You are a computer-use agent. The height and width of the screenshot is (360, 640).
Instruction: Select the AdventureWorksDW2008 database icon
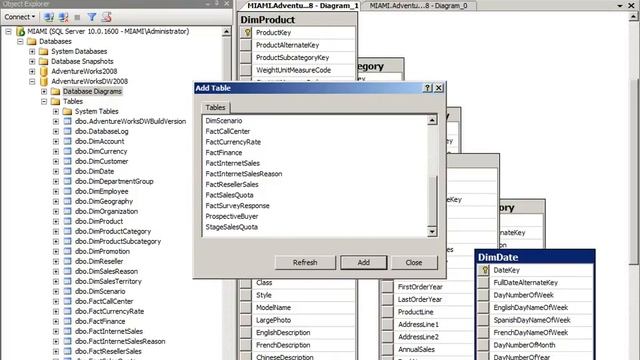(x=44, y=81)
